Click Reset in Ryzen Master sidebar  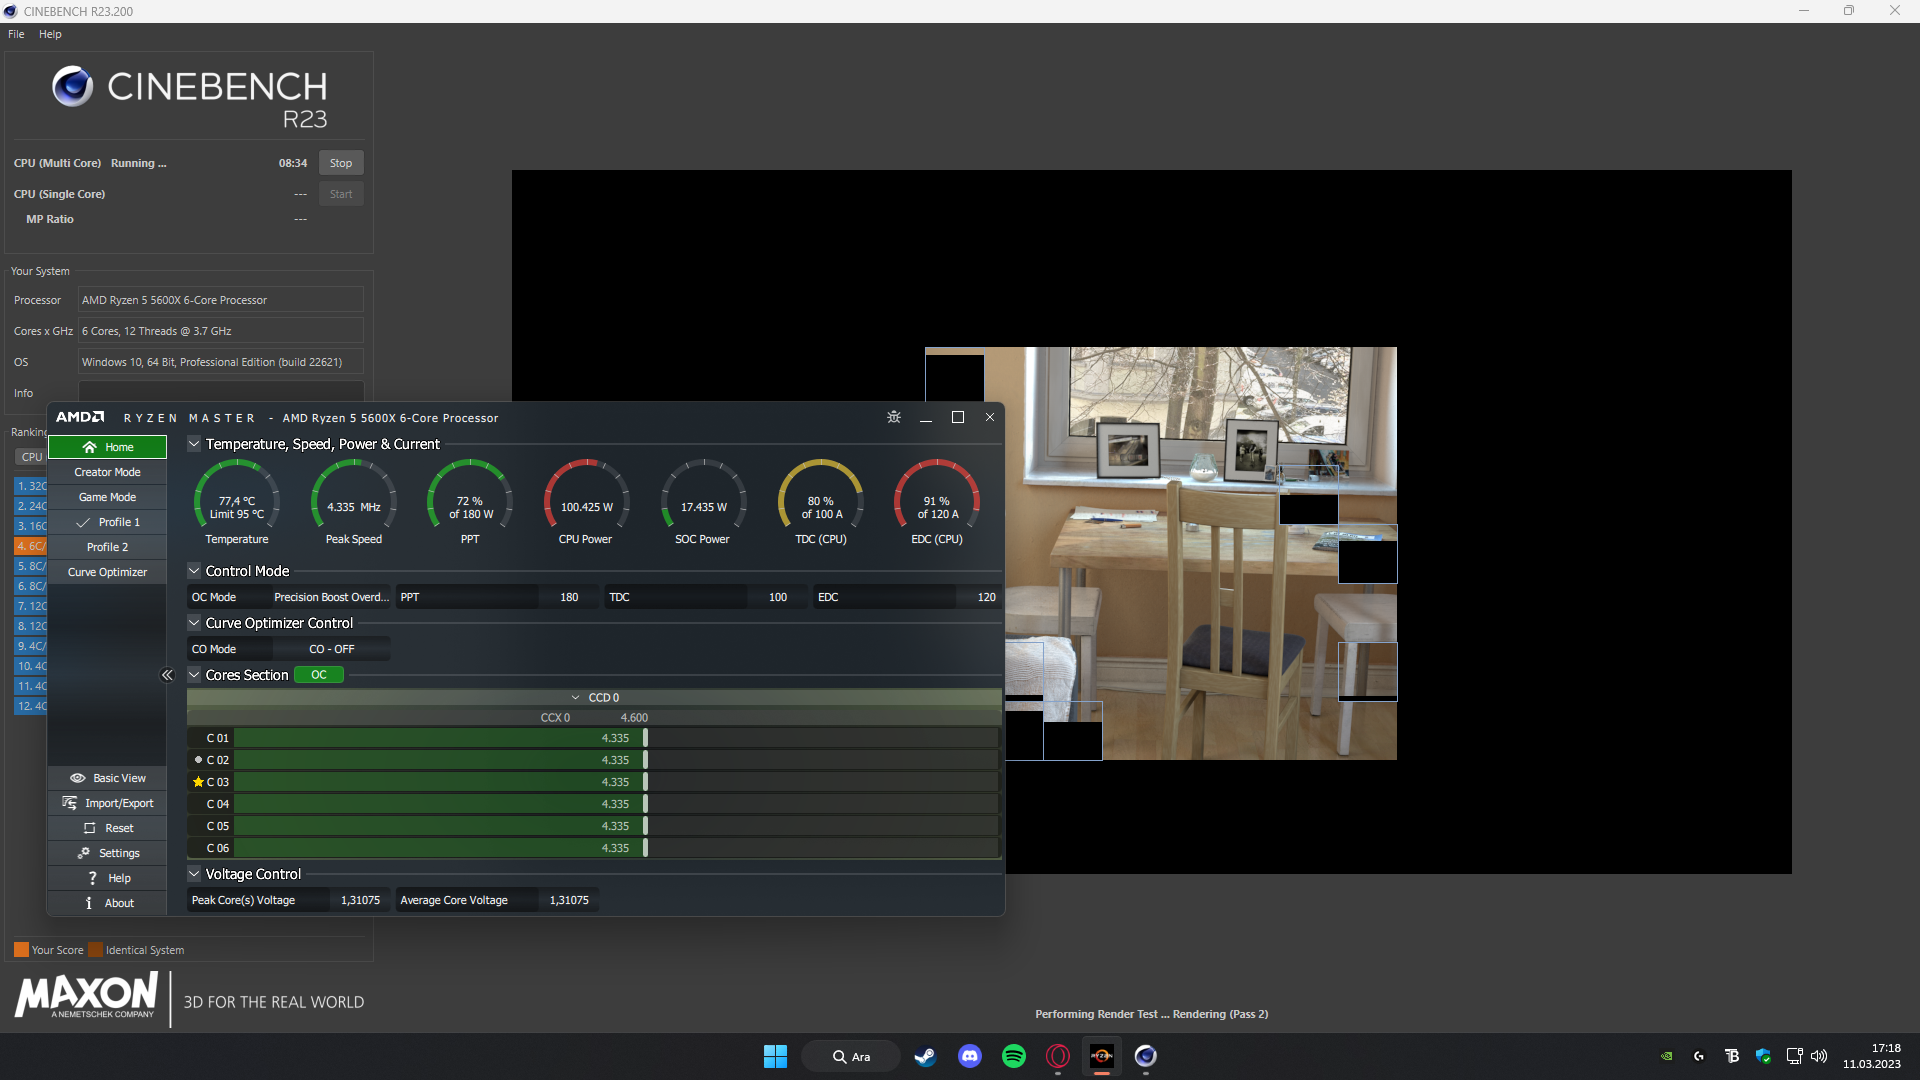[108, 828]
